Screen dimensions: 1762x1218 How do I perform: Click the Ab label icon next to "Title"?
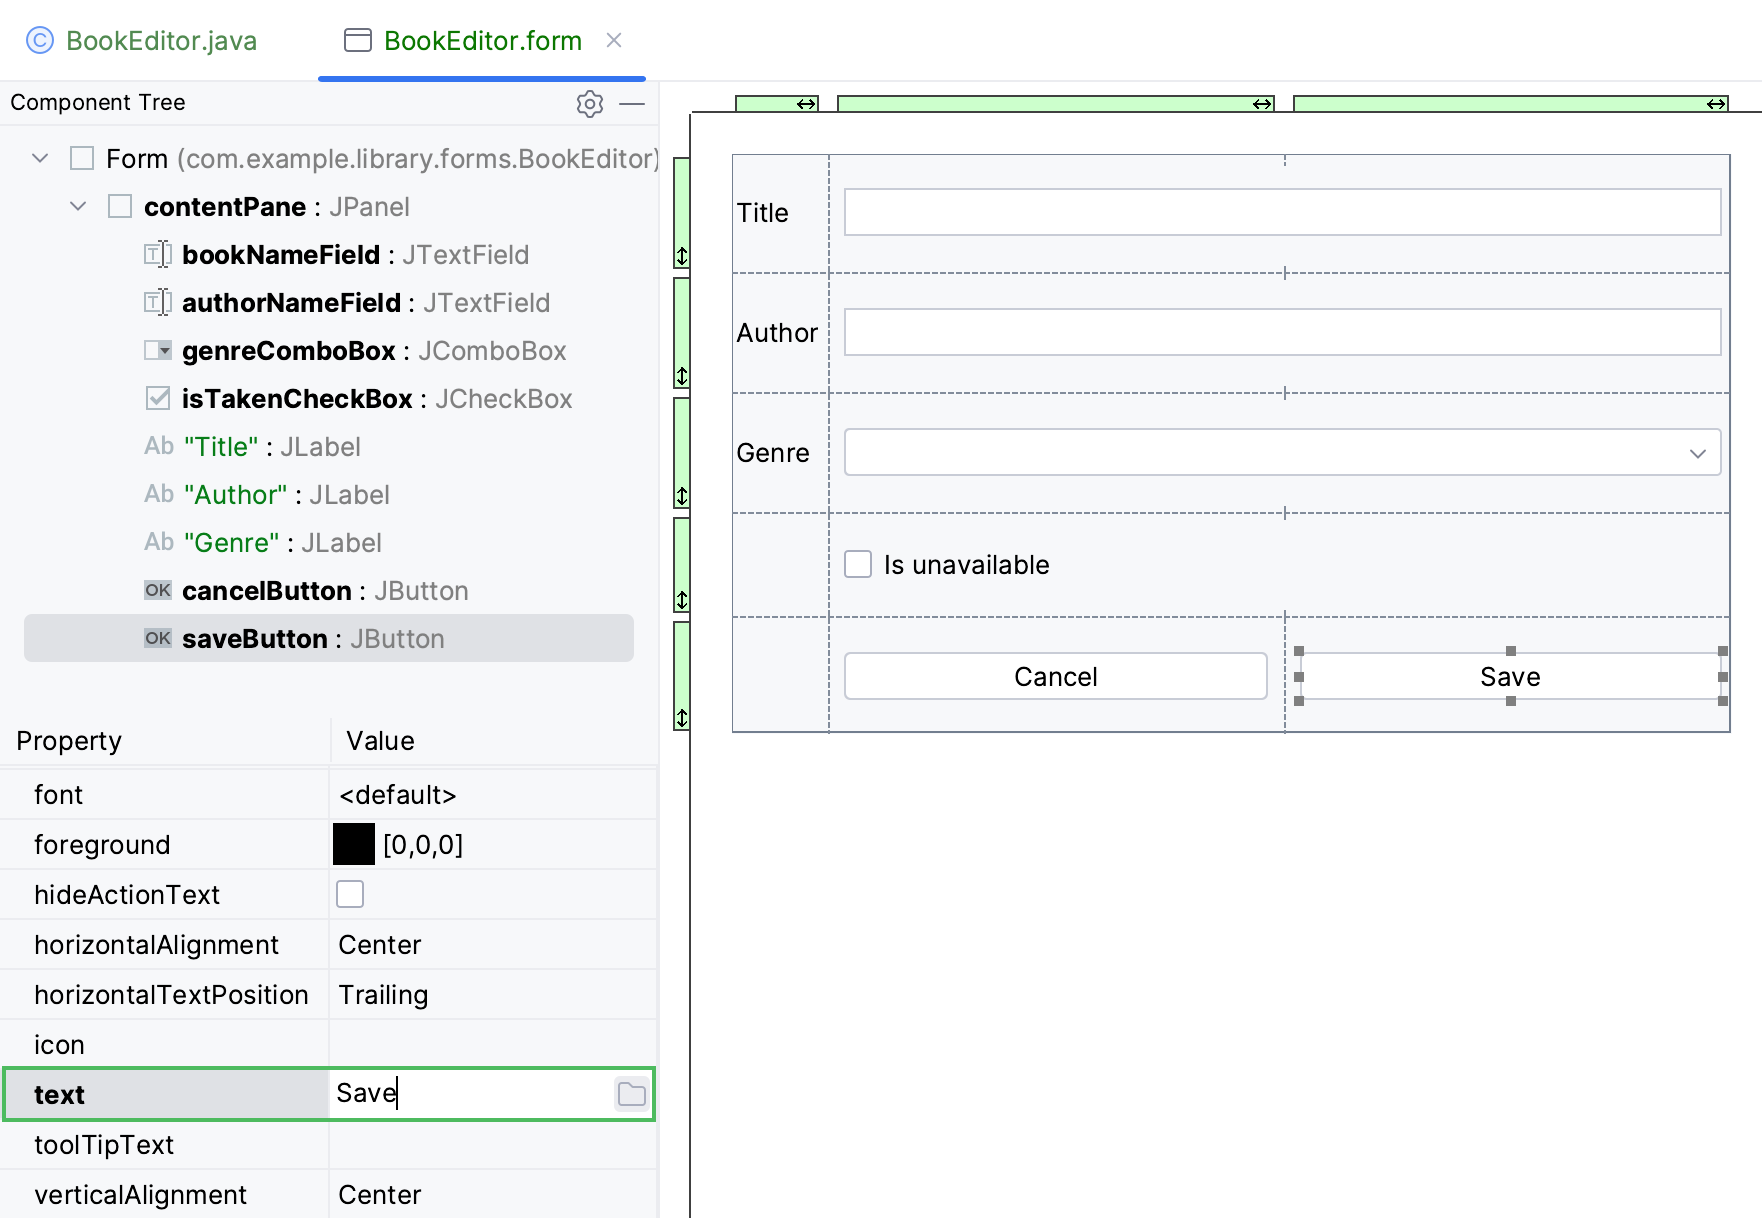point(158,446)
